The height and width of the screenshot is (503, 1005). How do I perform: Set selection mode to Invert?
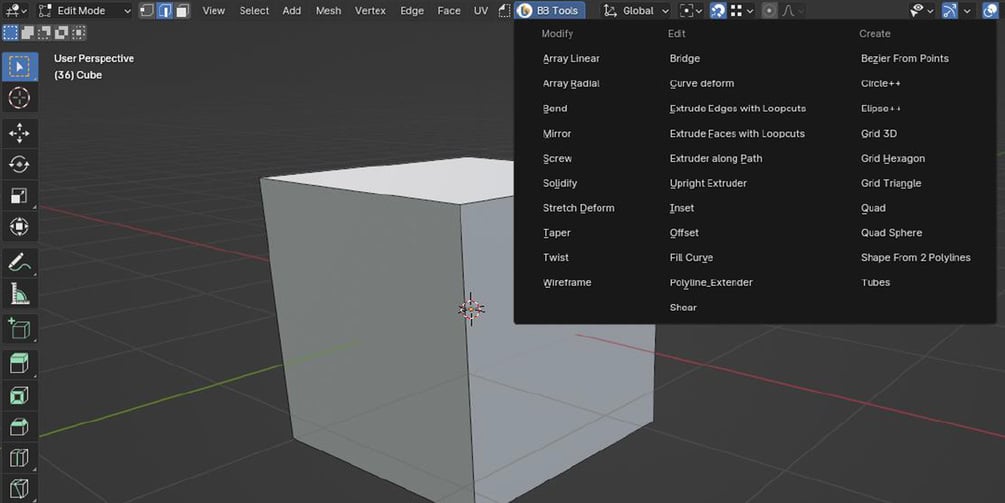coord(62,33)
